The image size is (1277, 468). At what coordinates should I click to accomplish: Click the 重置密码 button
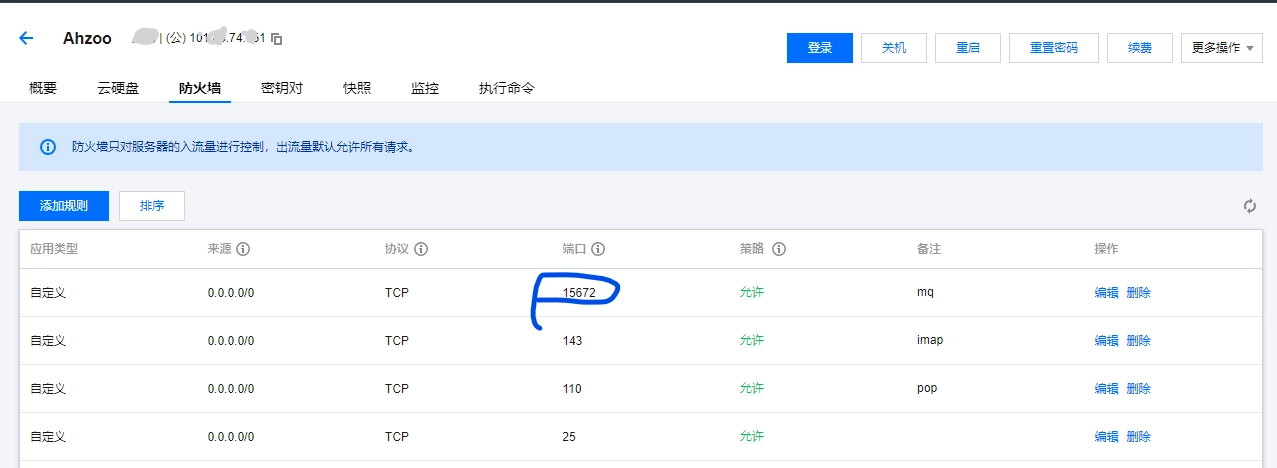click(x=1053, y=48)
